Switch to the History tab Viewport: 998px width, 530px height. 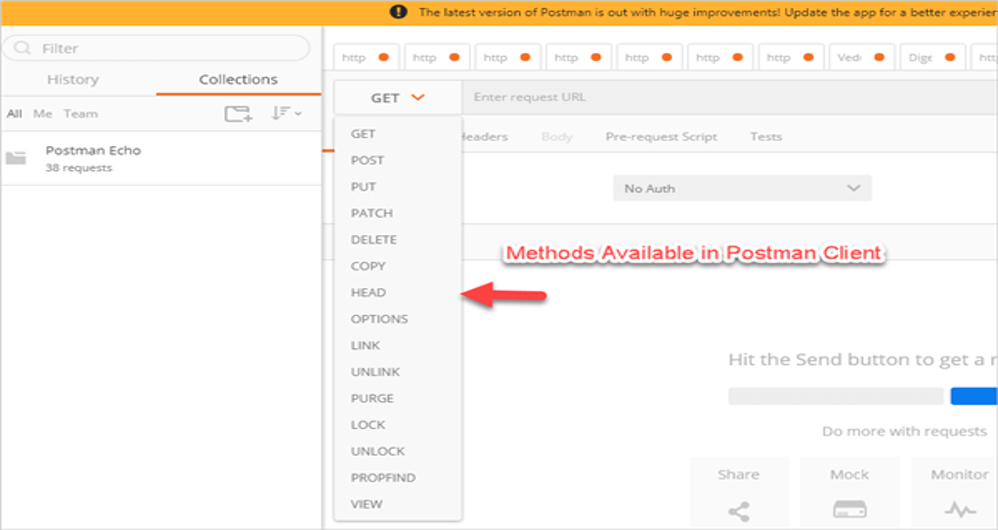(x=73, y=80)
